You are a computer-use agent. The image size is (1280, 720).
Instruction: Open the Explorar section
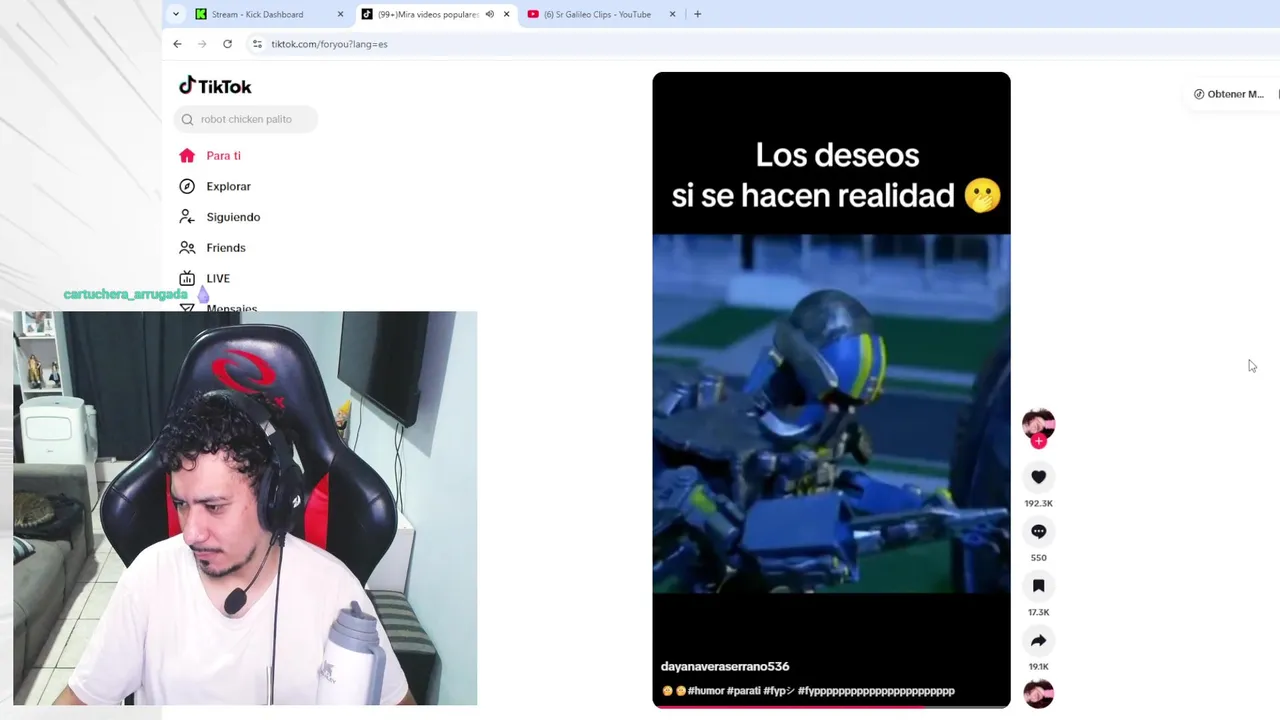point(228,186)
